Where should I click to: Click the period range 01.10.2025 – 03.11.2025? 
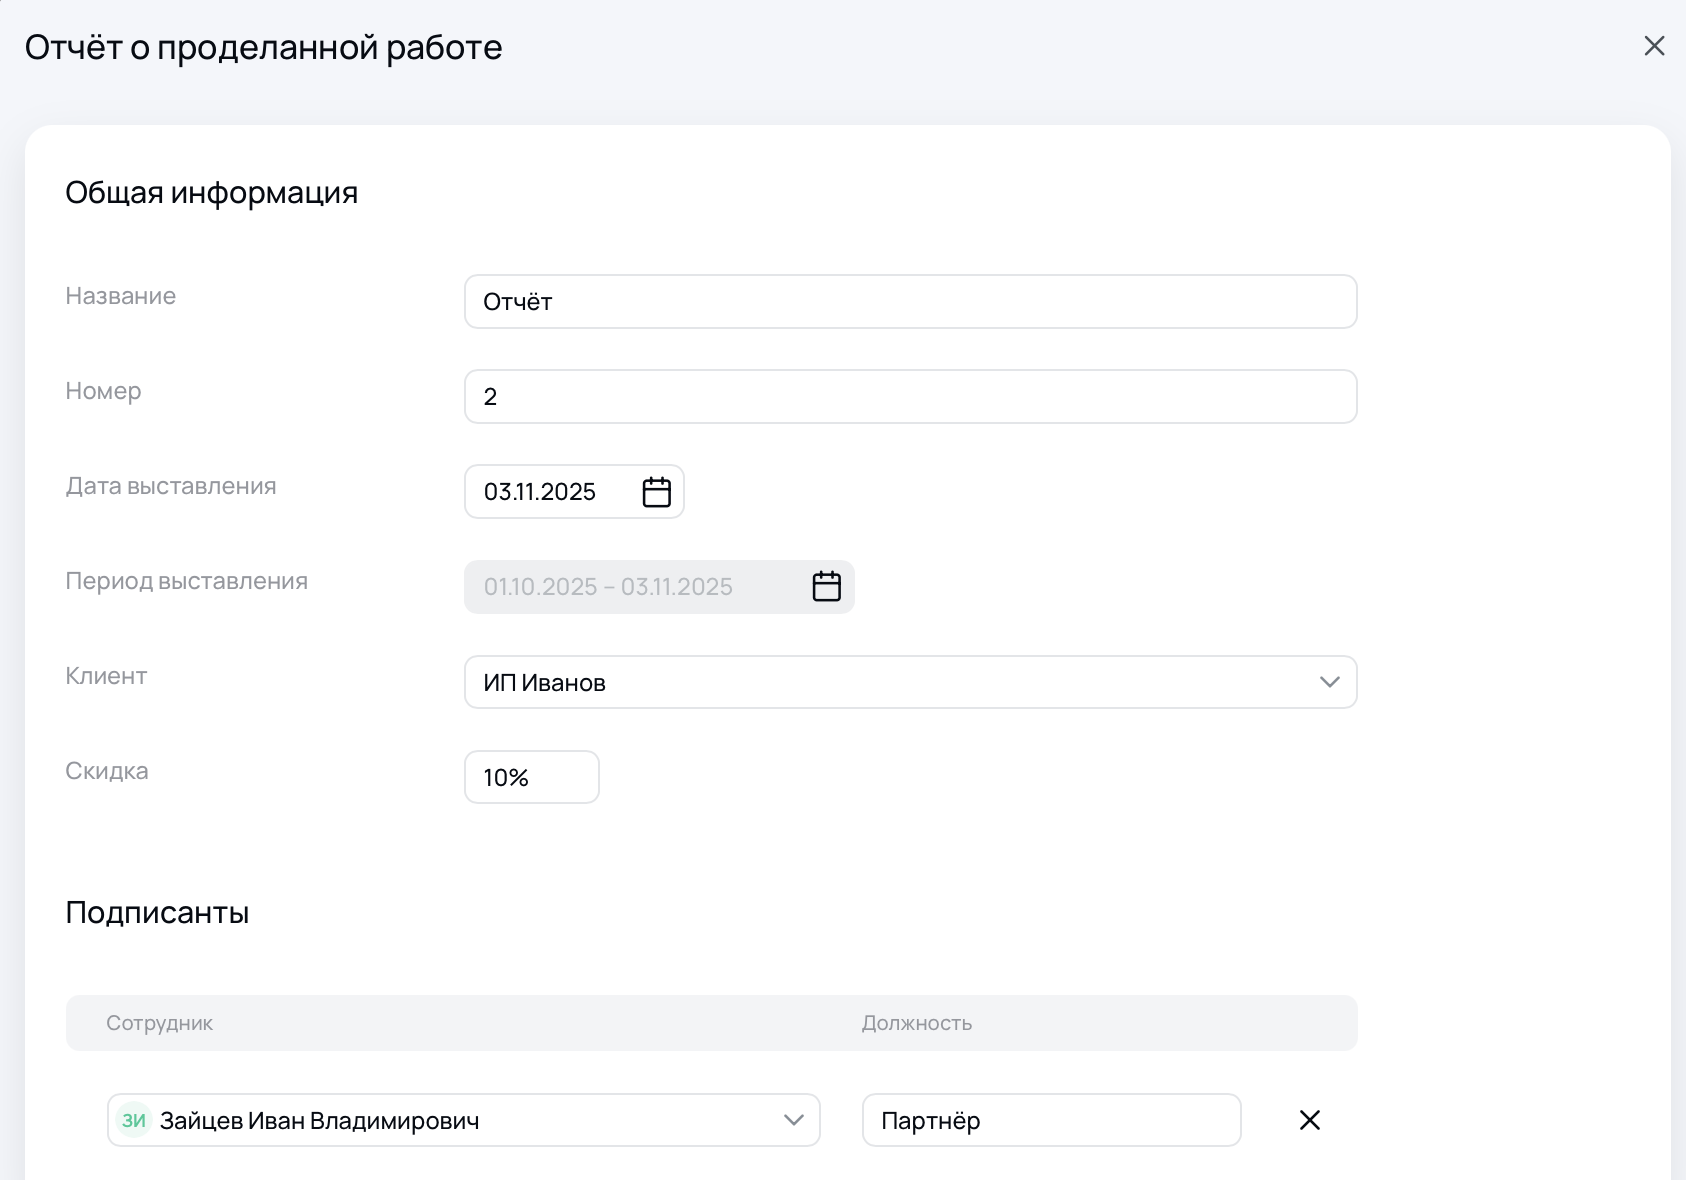tap(608, 587)
